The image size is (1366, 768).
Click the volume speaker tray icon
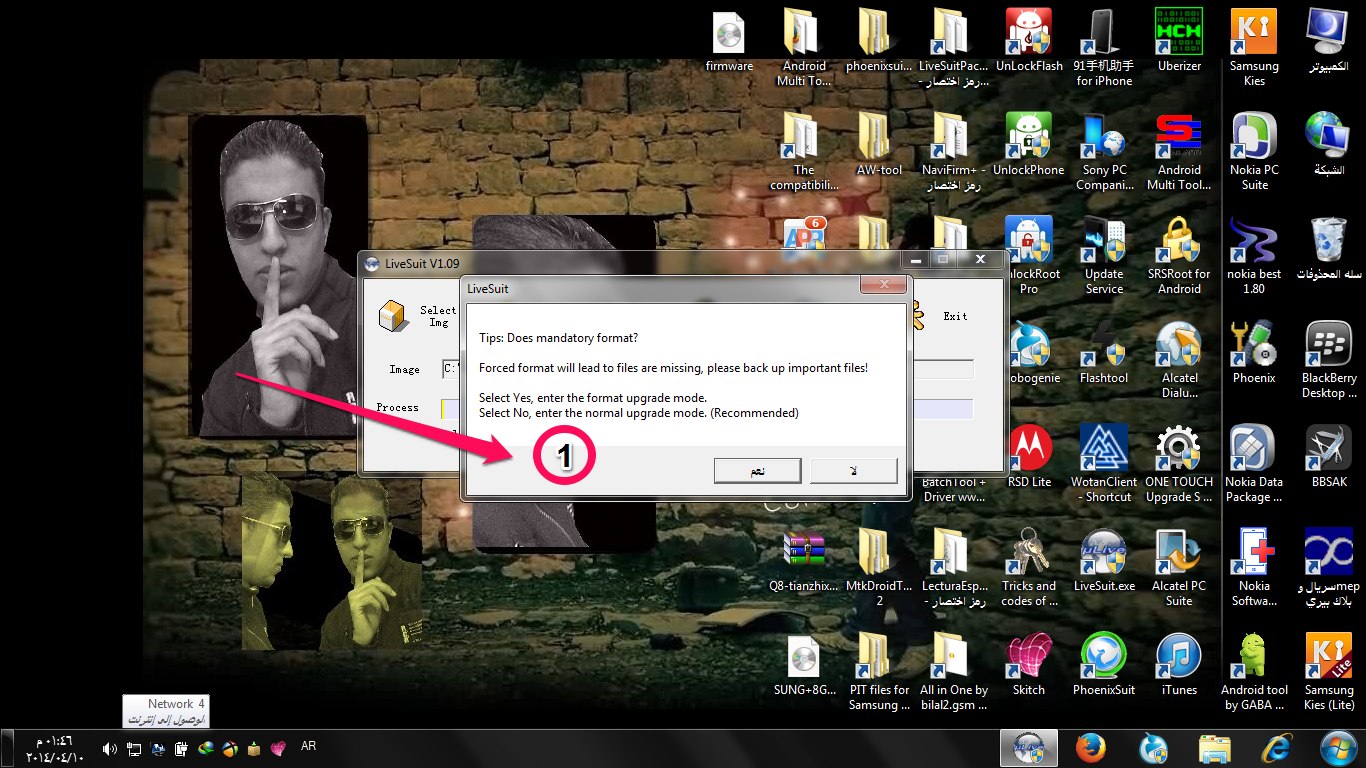[109, 748]
